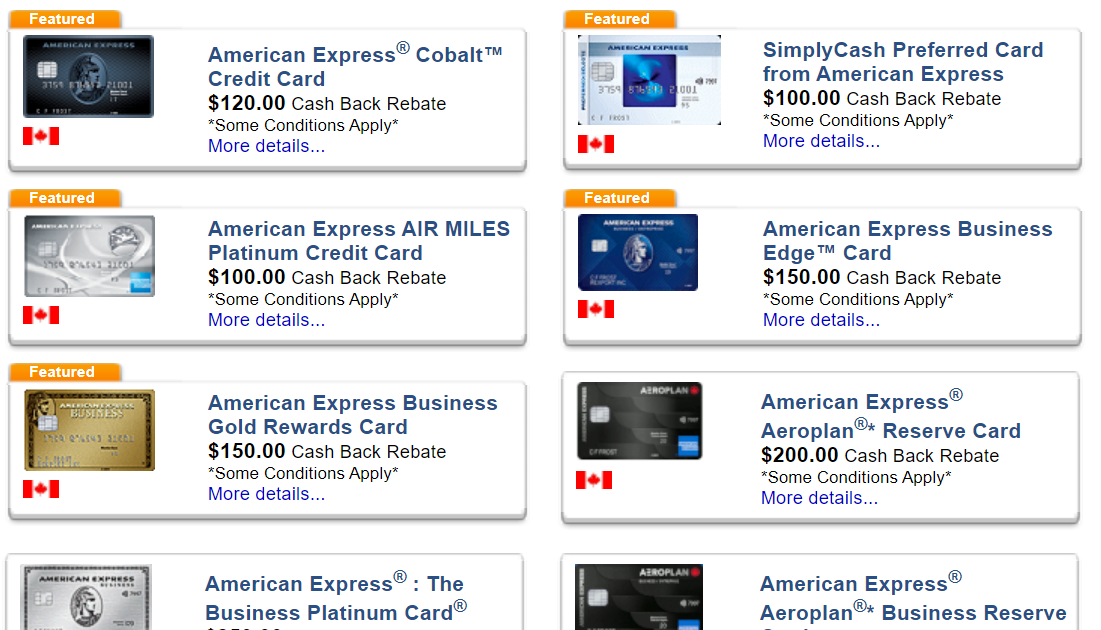Click American Express Business Edge Card title
This screenshot has width=1101, height=630.
908,241
